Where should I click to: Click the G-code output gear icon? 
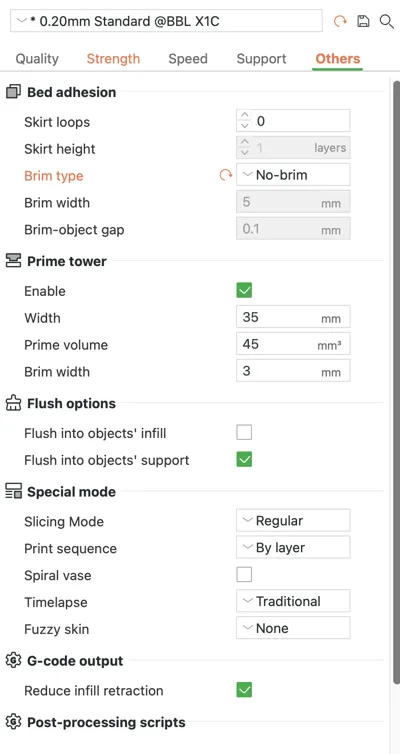[13, 660]
